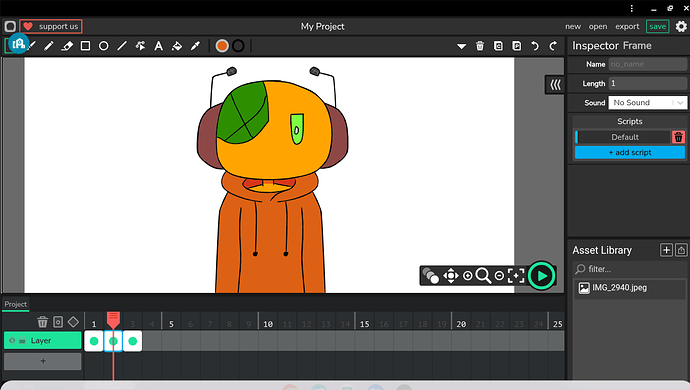Screen dimensions: 690x390
Task: Select the Eraser tool
Action: 67,46
